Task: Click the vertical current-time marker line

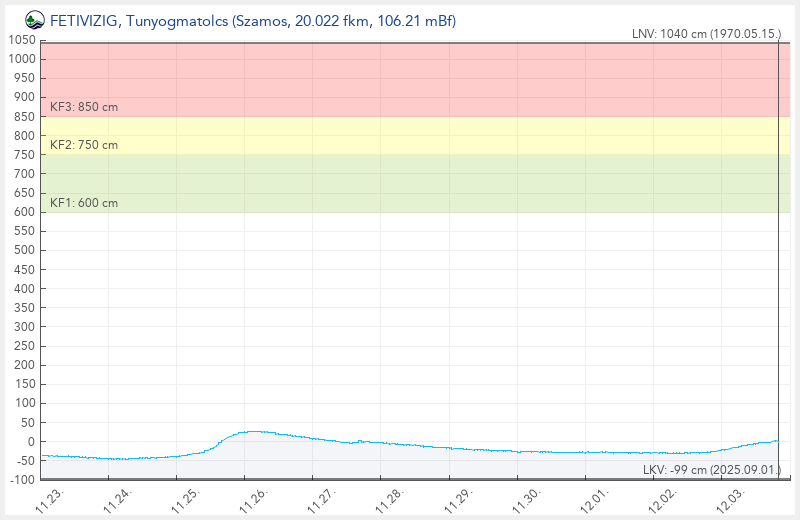Action: click(778, 250)
